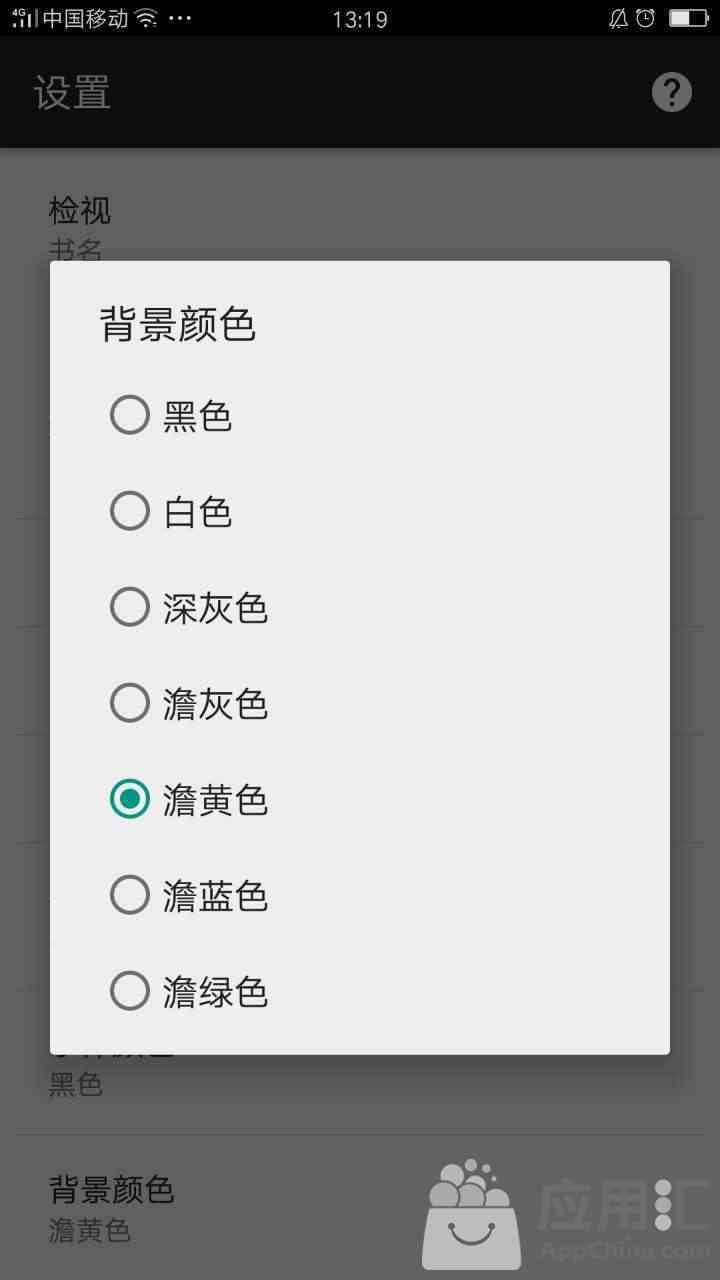Select the 白色 radio button
720x1280 pixels.
(130, 511)
